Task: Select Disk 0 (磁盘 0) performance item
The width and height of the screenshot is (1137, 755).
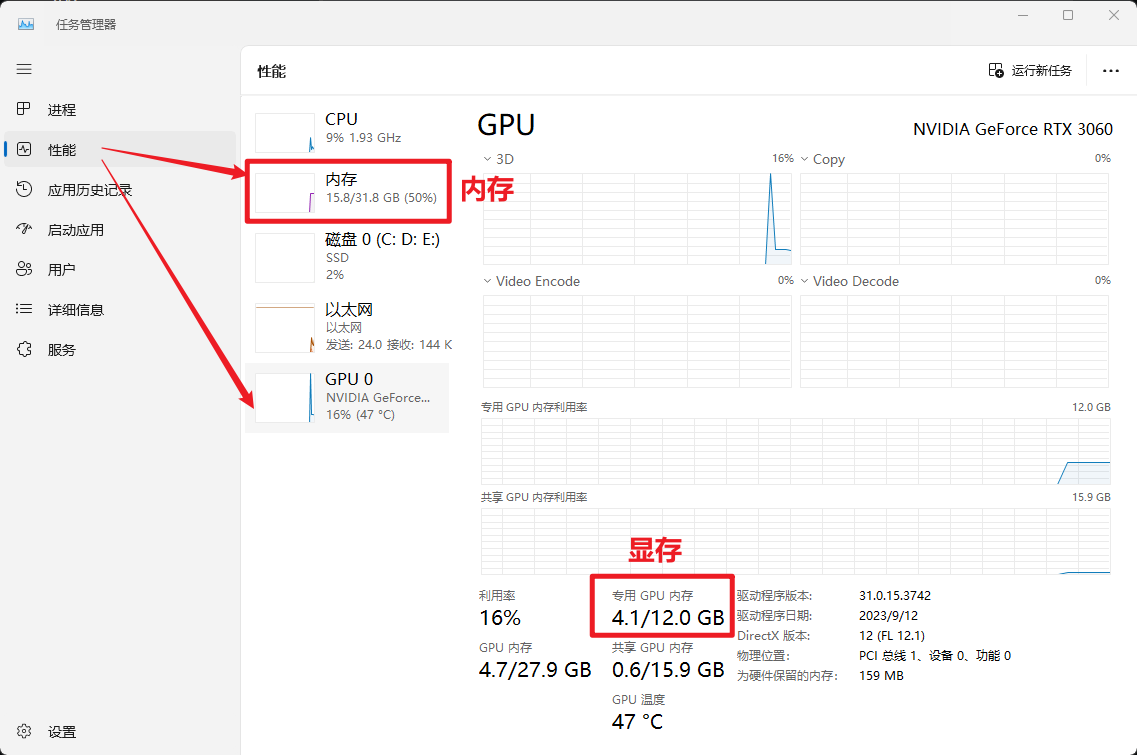Action: [347, 257]
